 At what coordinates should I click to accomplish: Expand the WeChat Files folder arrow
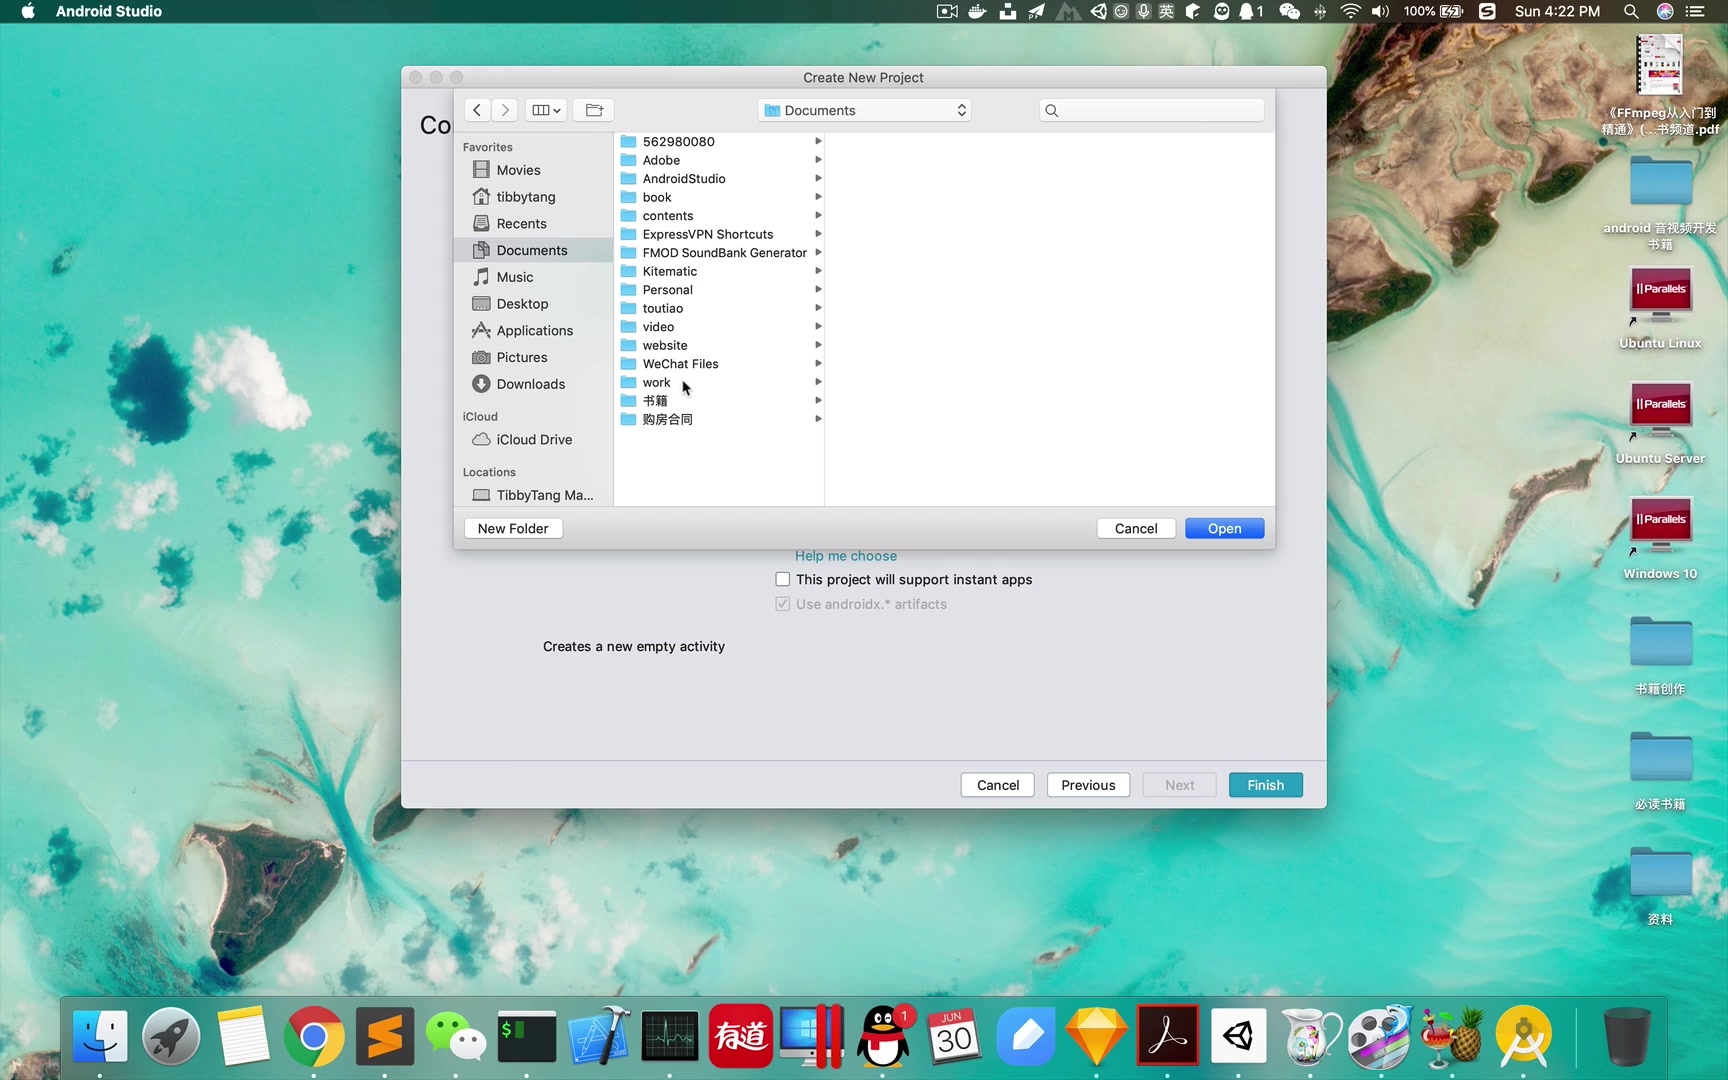(x=818, y=363)
